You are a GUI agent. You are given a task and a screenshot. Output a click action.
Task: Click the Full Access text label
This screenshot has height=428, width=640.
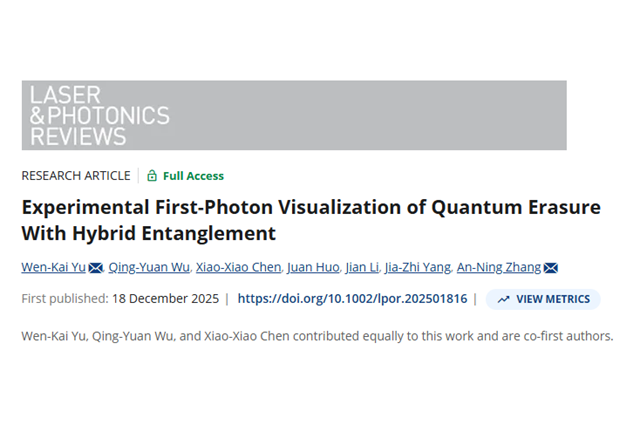193,176
